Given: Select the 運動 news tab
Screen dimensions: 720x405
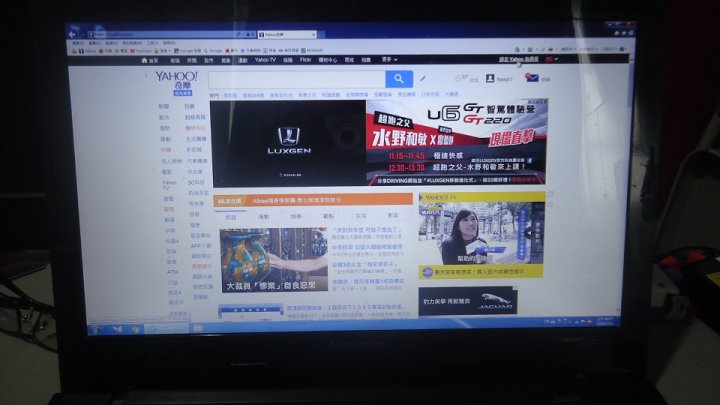Looking at the screenshot, I should pyautogui.click(x=264, y=216).
